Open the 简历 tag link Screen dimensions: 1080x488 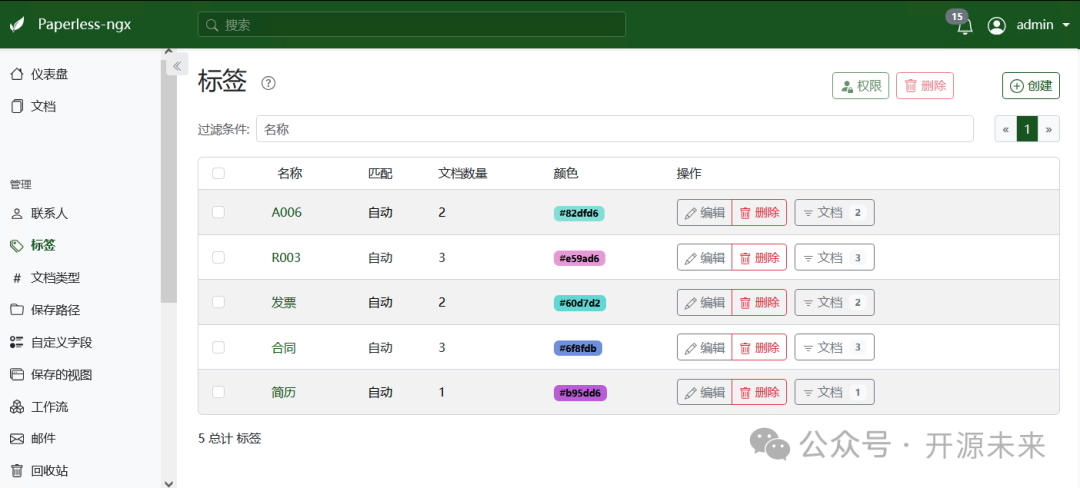click(x=284, y=392)
